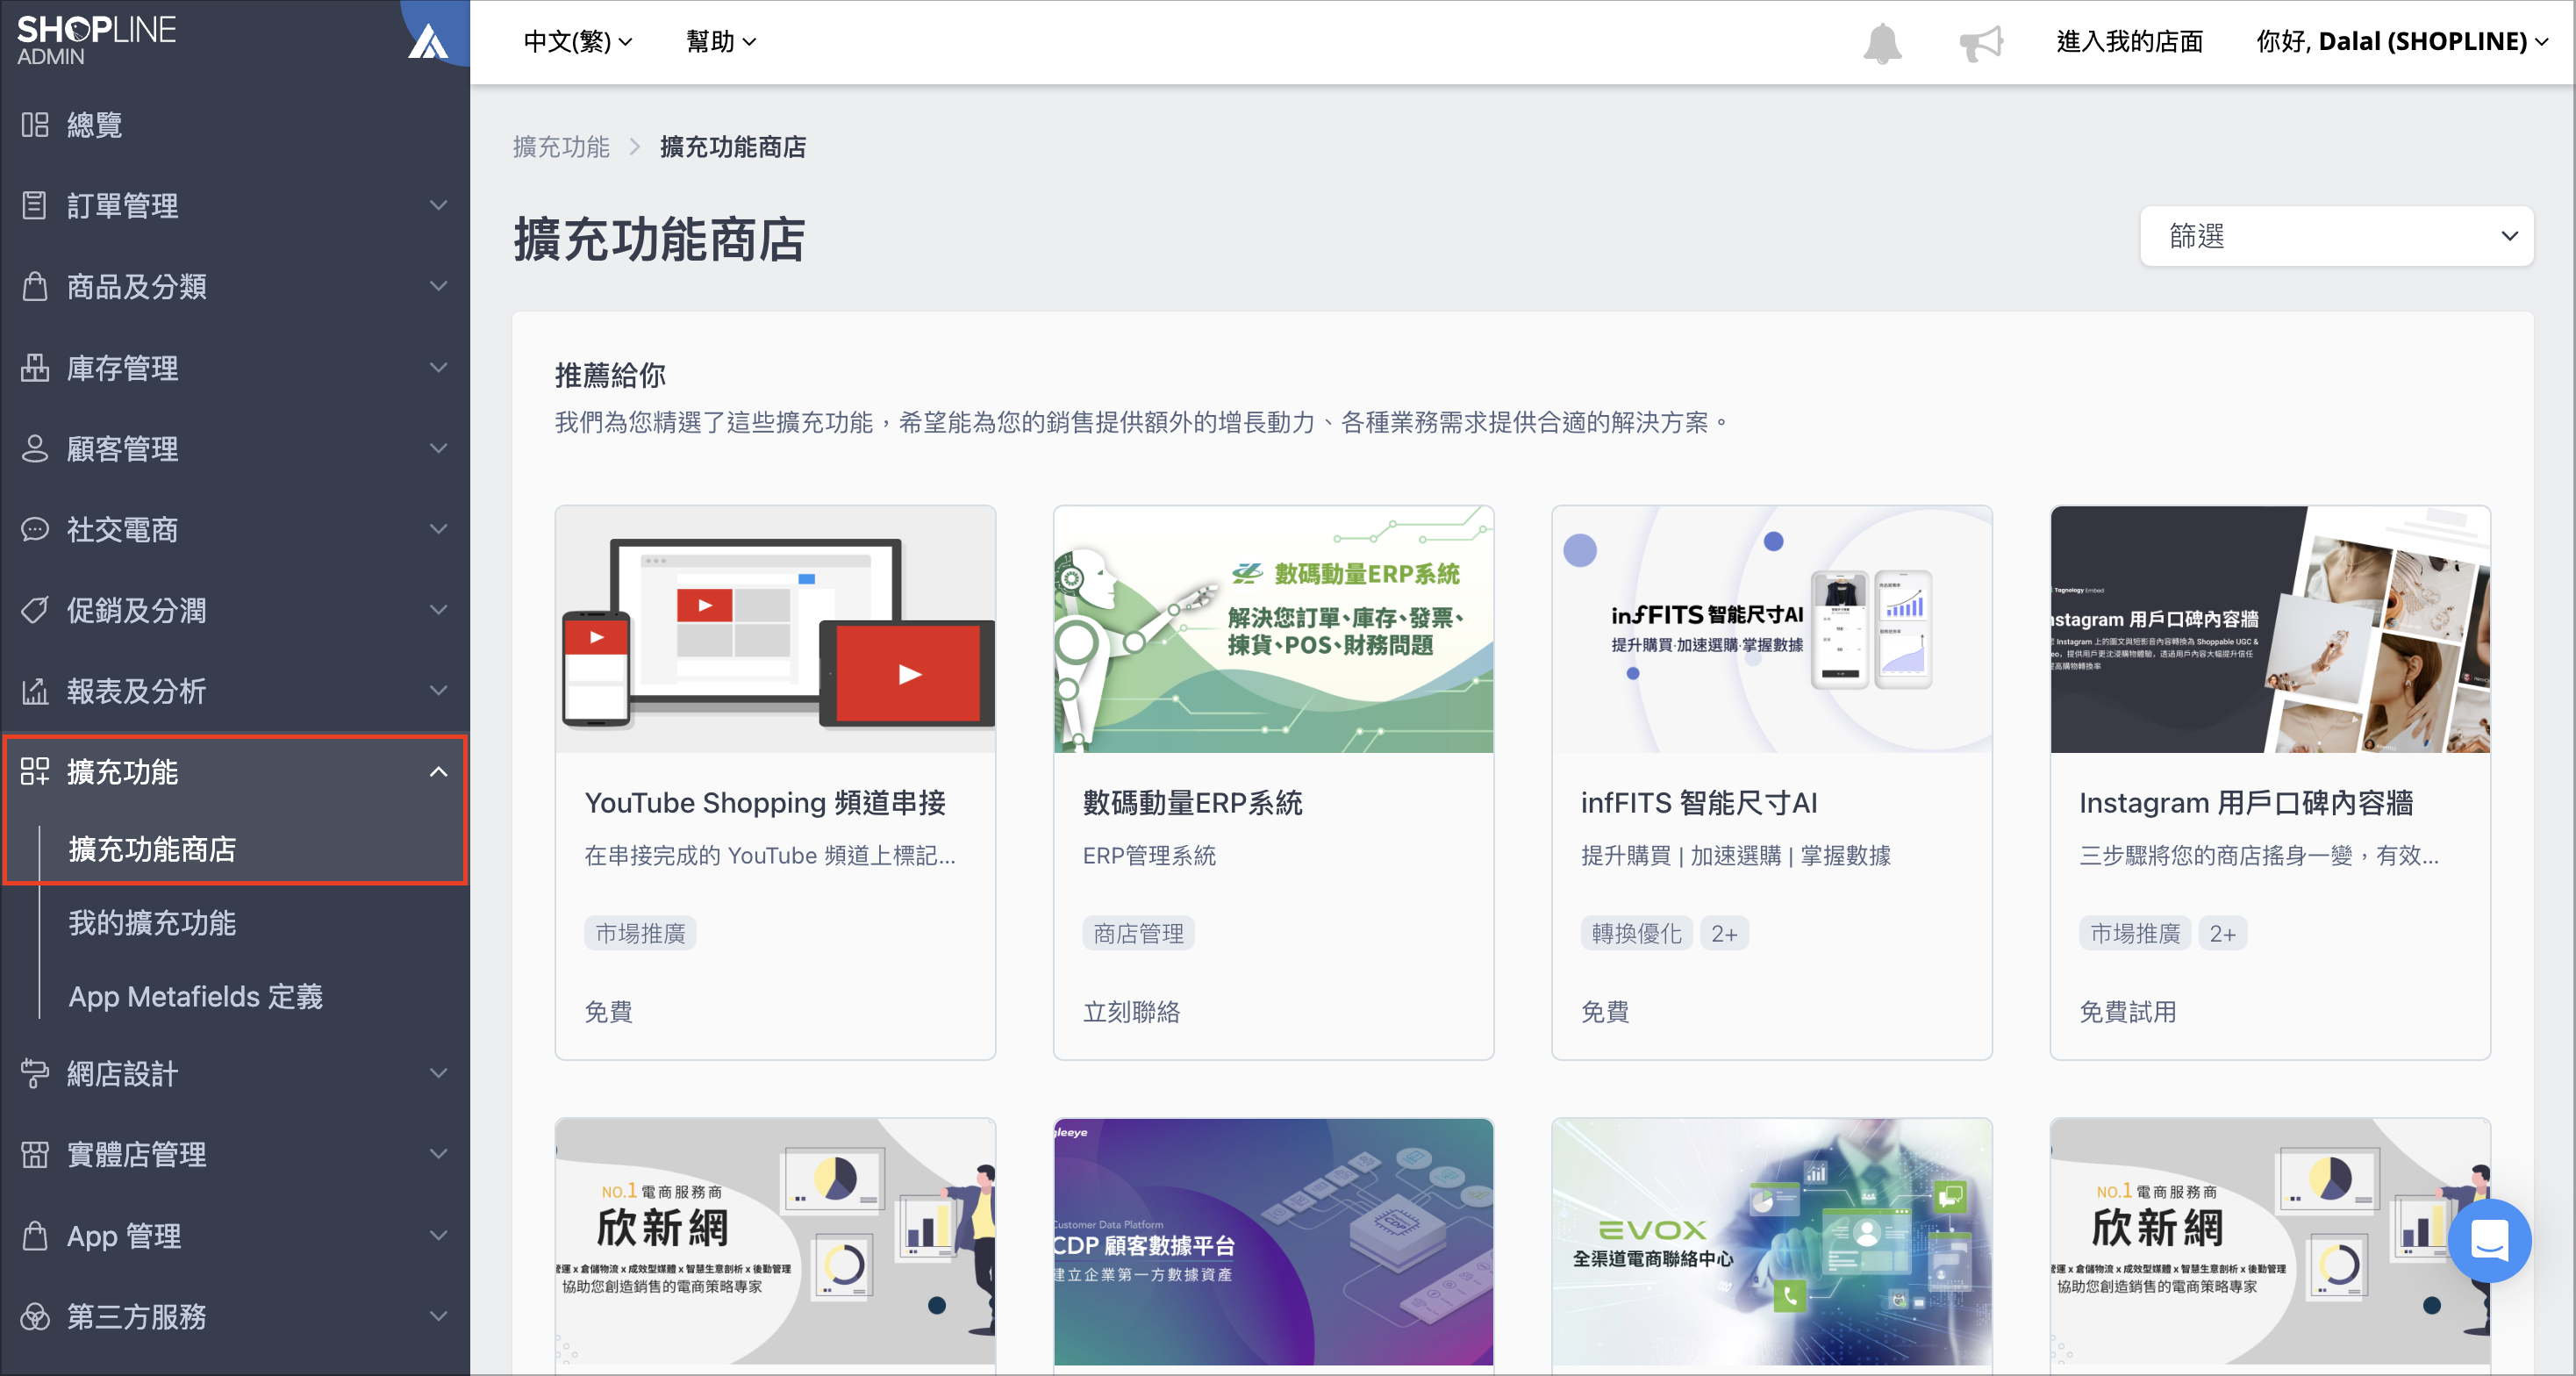Expand the 庫存管理 menu chevron

coord(438,367)
